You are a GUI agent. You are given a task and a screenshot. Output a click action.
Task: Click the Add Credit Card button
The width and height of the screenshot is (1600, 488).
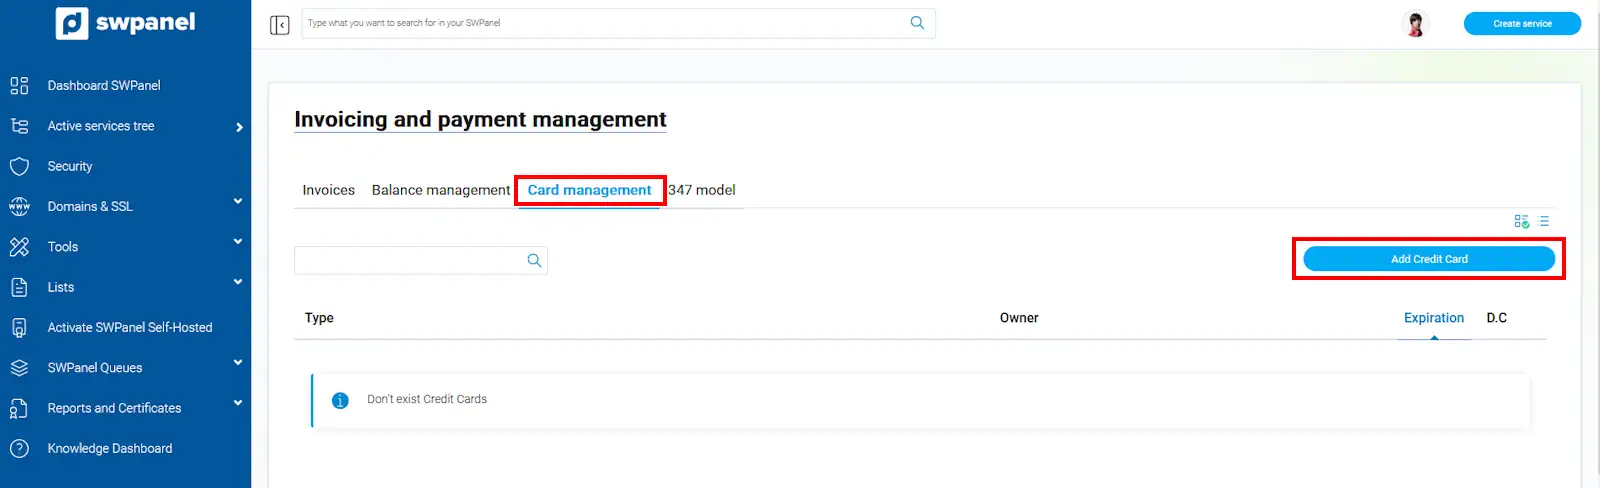click(x=1429, y=259)
